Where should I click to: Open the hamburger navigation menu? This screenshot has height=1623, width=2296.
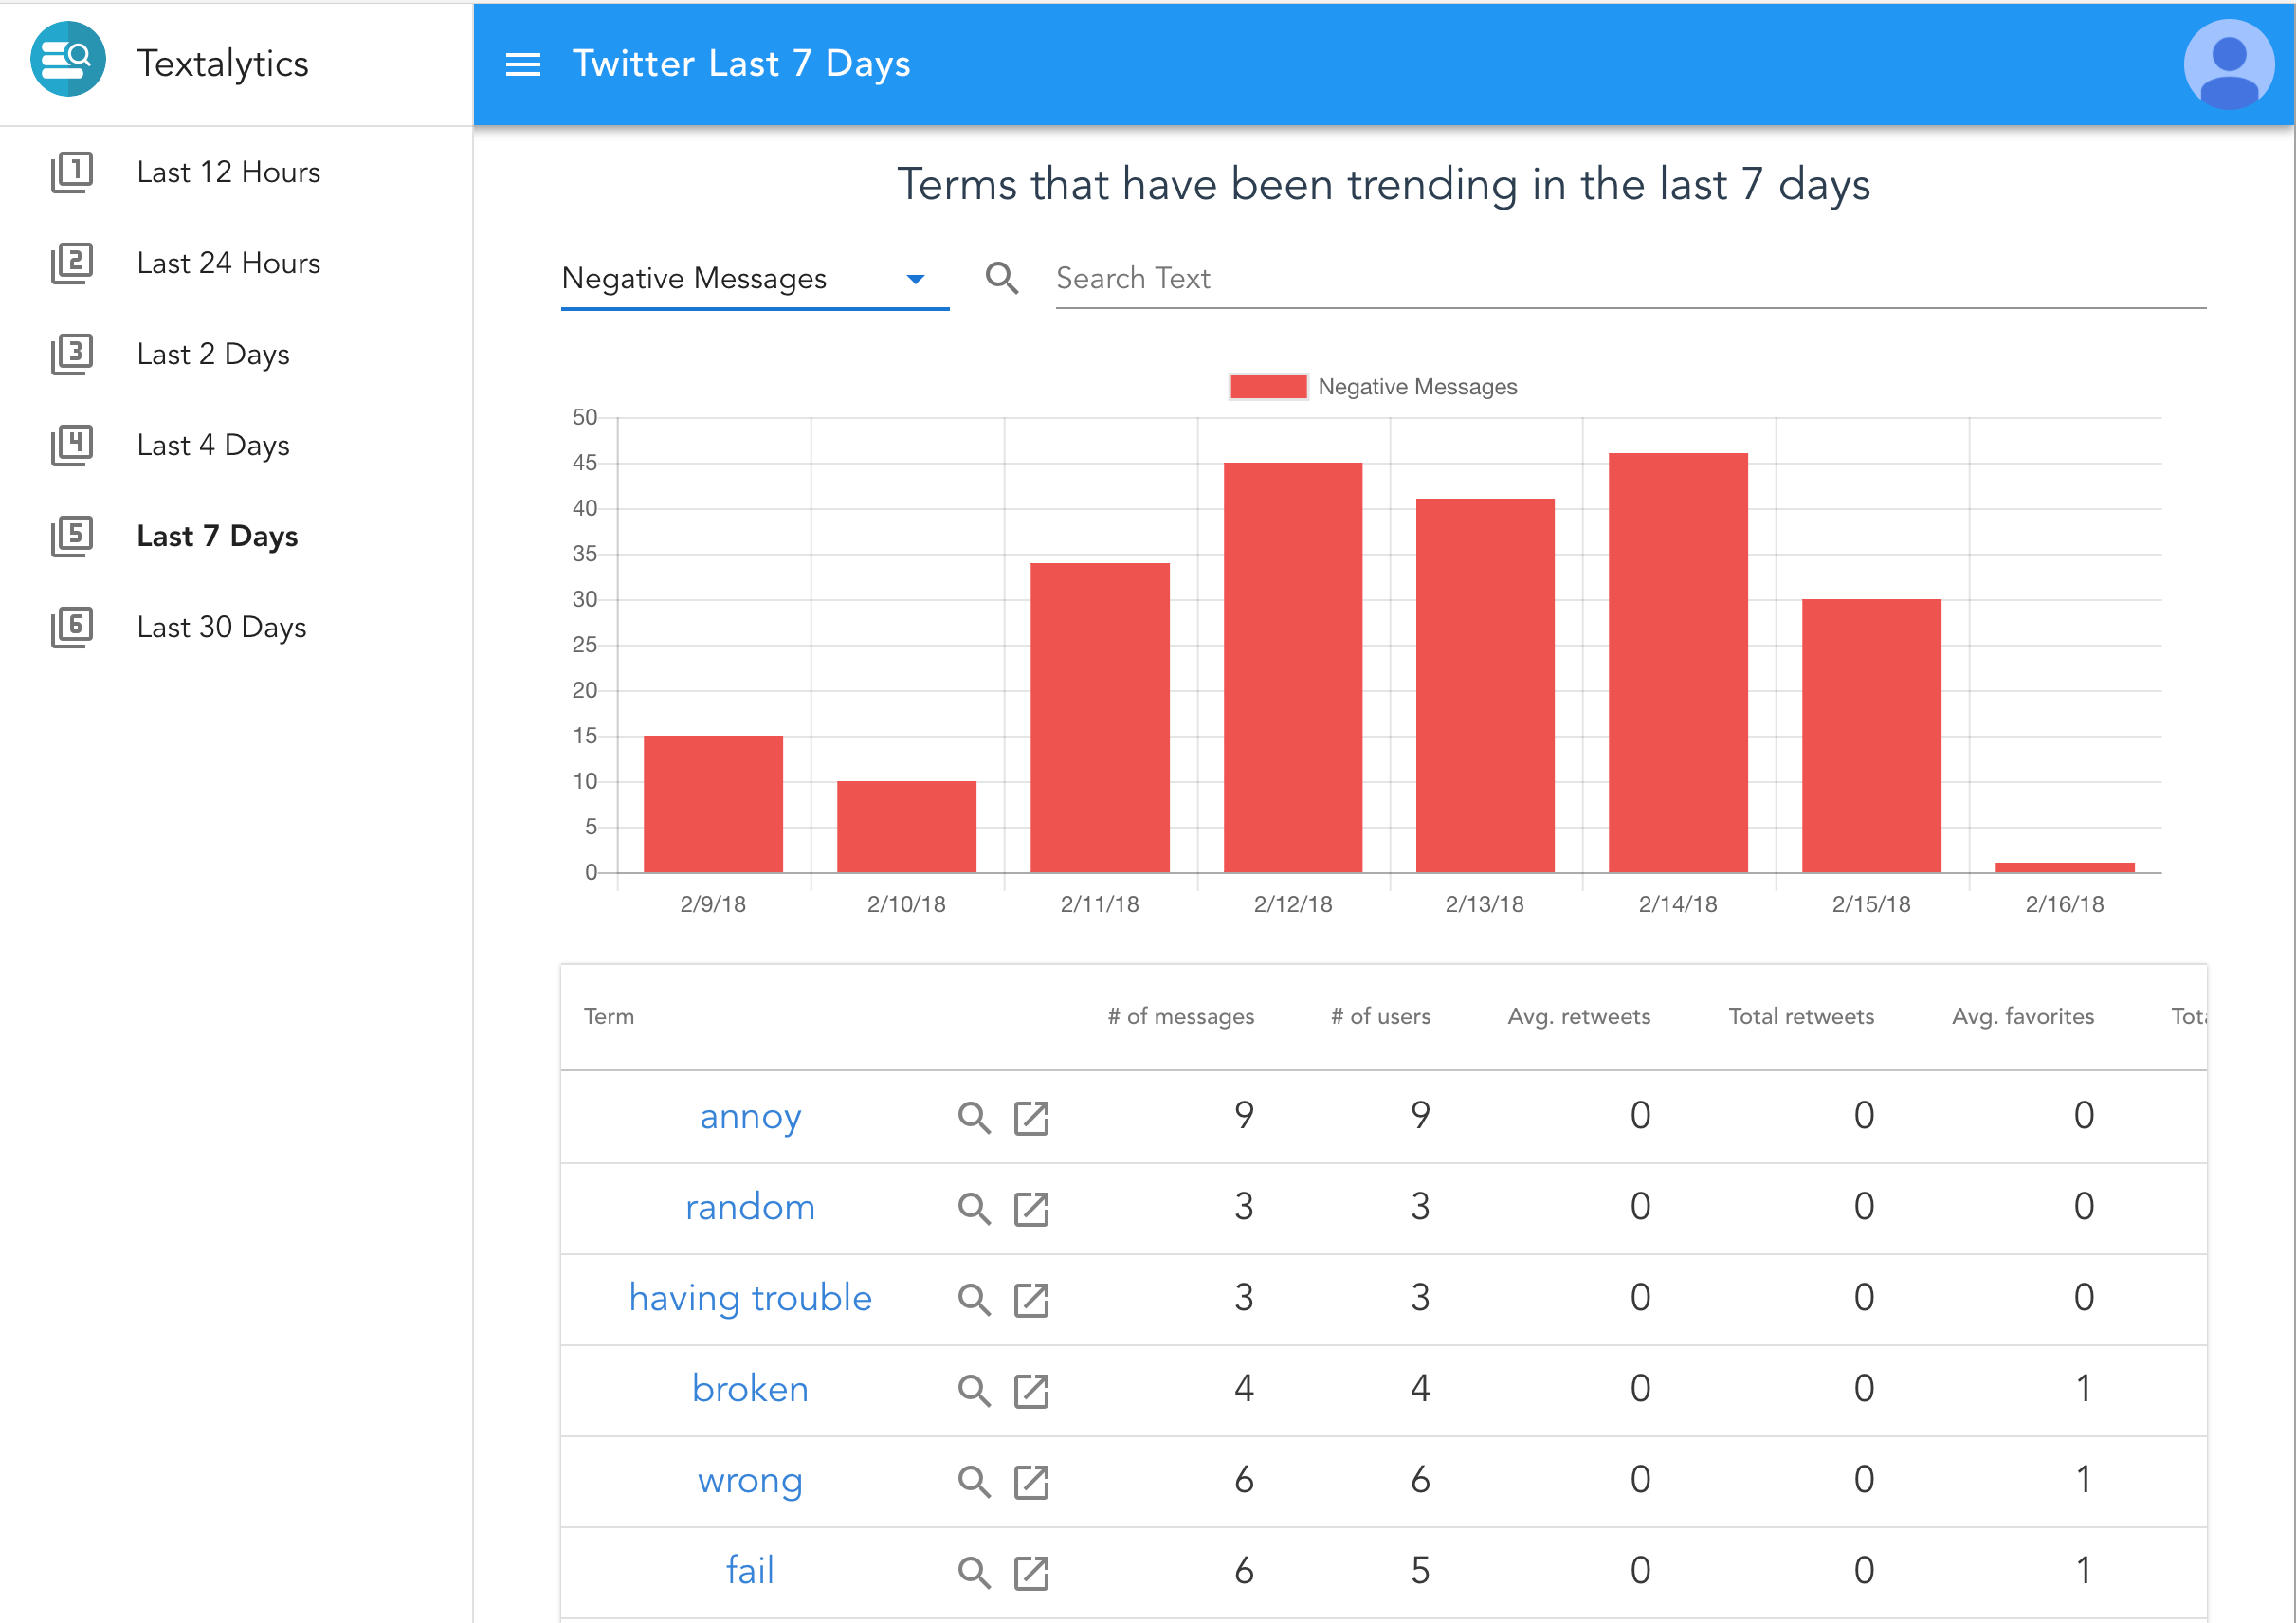(x=523, y=65)
